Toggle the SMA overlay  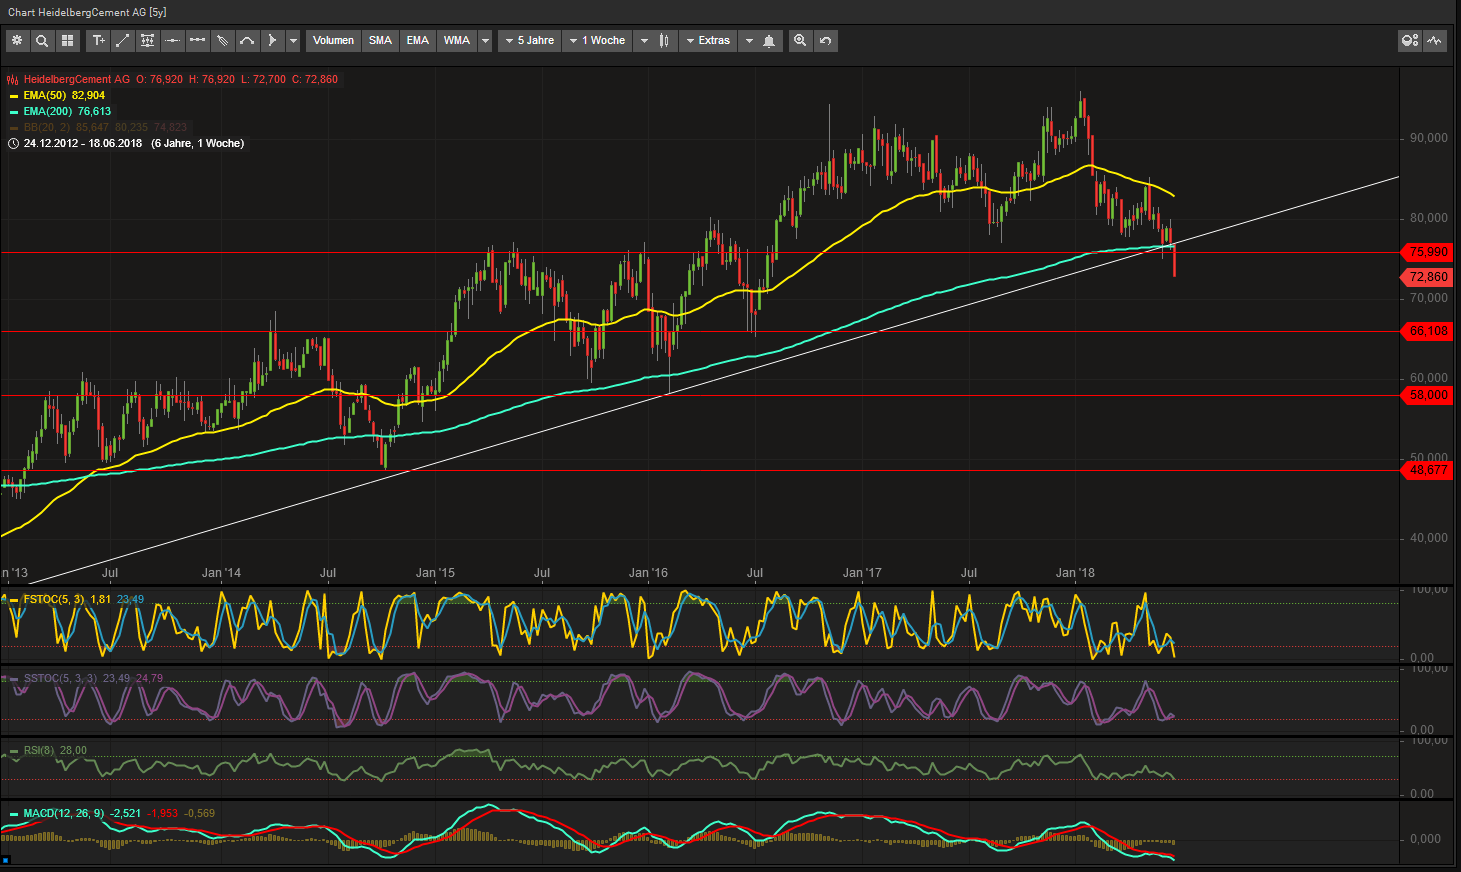[x=380, y=41]
